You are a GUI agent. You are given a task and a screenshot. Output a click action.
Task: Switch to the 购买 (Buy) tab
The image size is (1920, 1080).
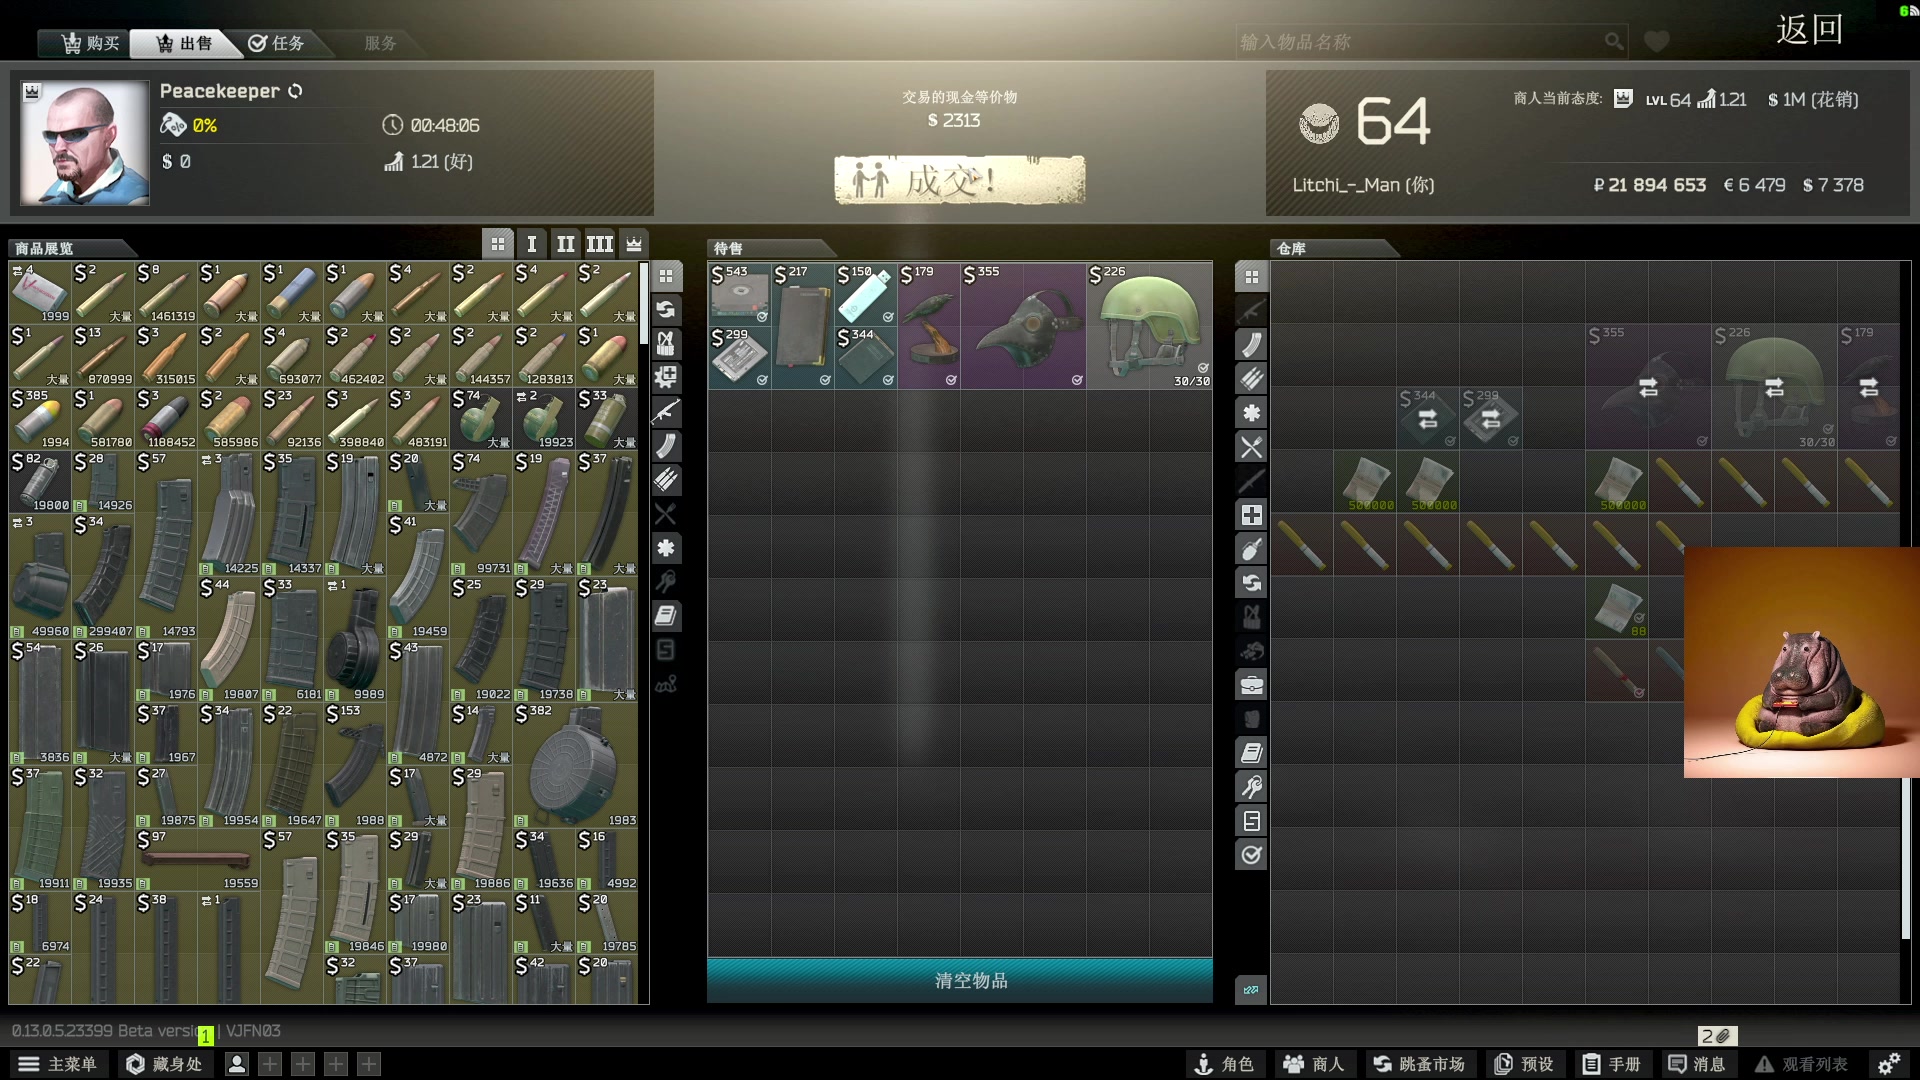(x=90, y=43)
